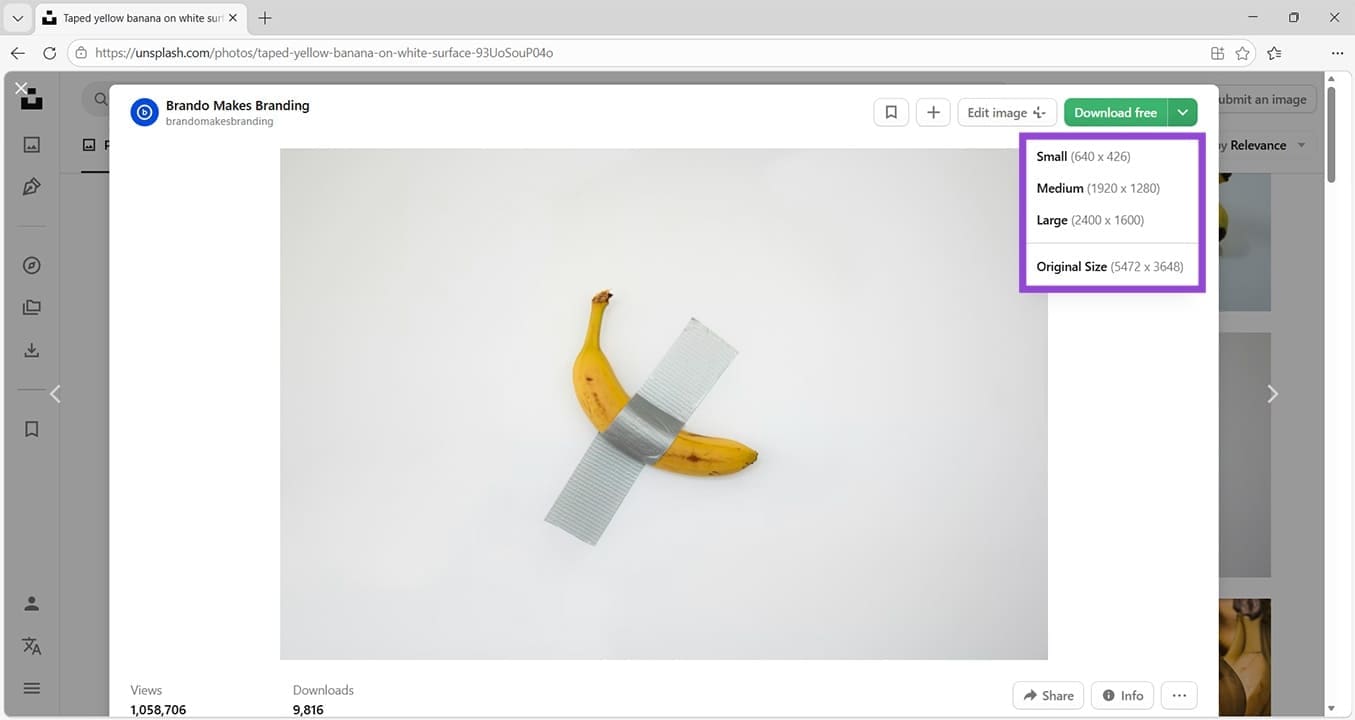Click the Share button
The image size is (1355, 720).
[x=1048, y=695]
